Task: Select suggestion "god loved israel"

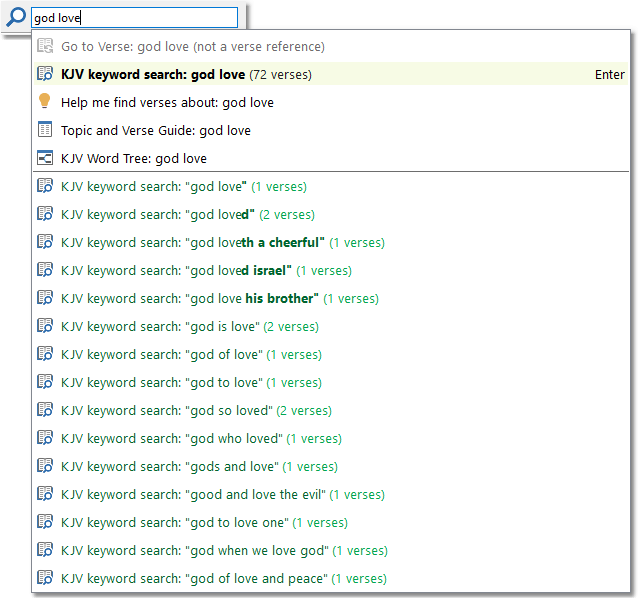Action: point(330,271)
